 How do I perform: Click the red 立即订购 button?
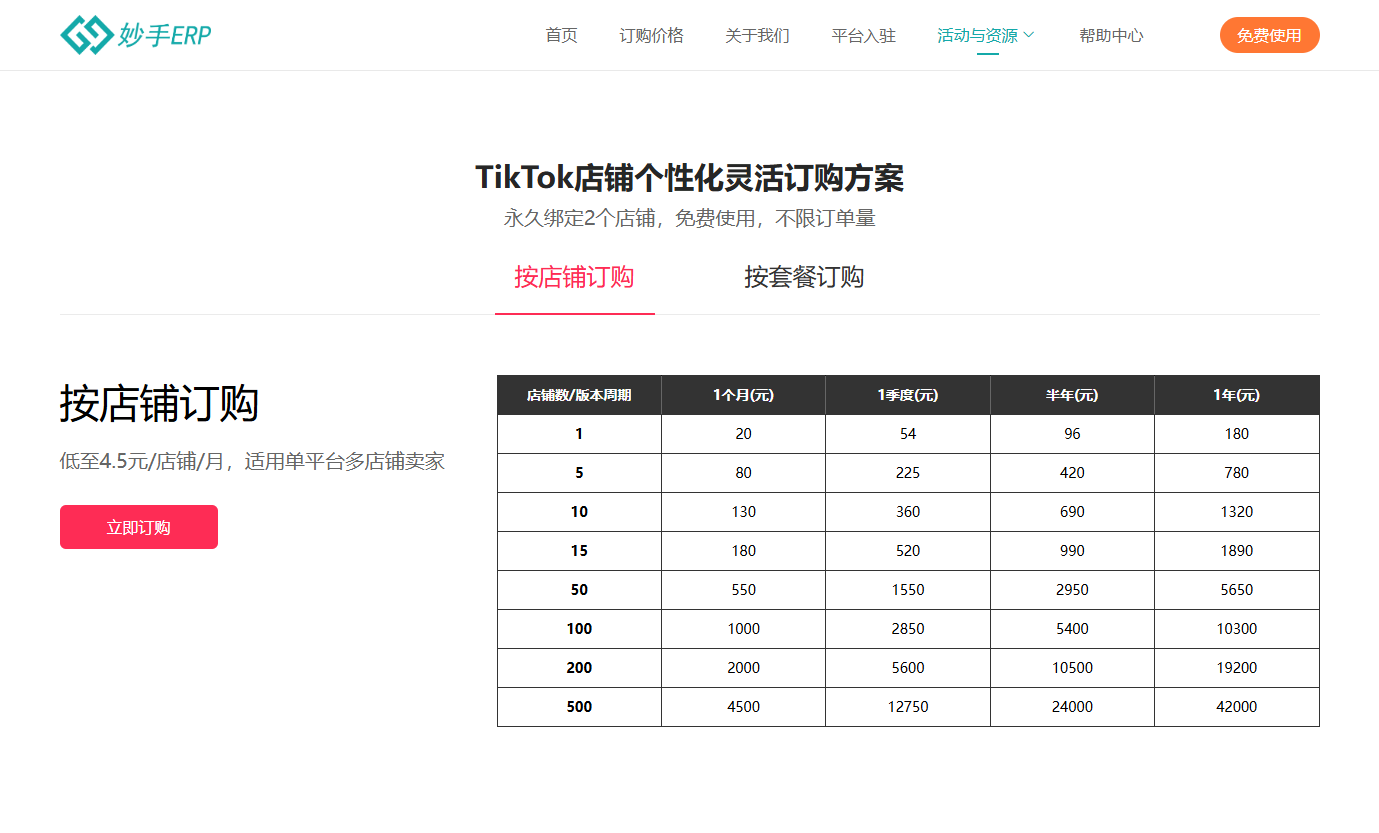pyautogui.click(x=139, y=527)
